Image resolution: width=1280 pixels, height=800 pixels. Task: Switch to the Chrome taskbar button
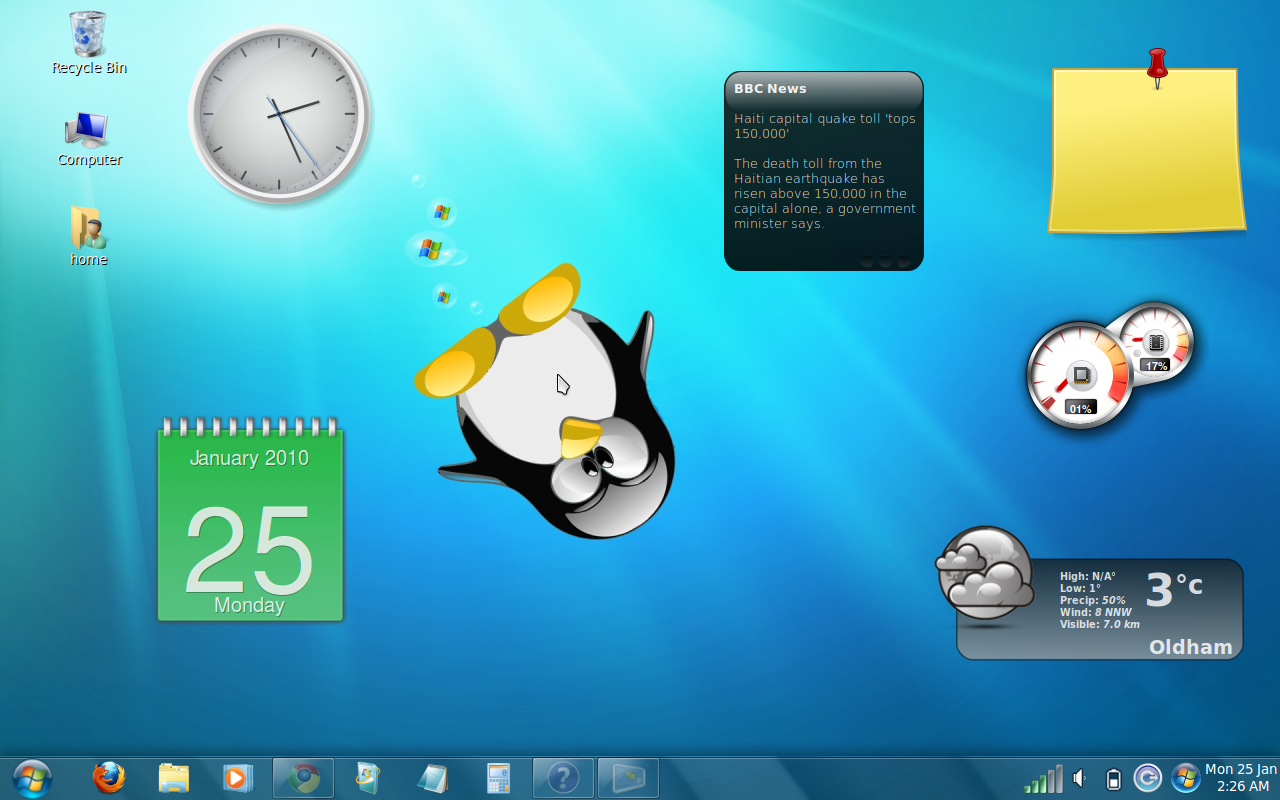[x=304, y=778]
